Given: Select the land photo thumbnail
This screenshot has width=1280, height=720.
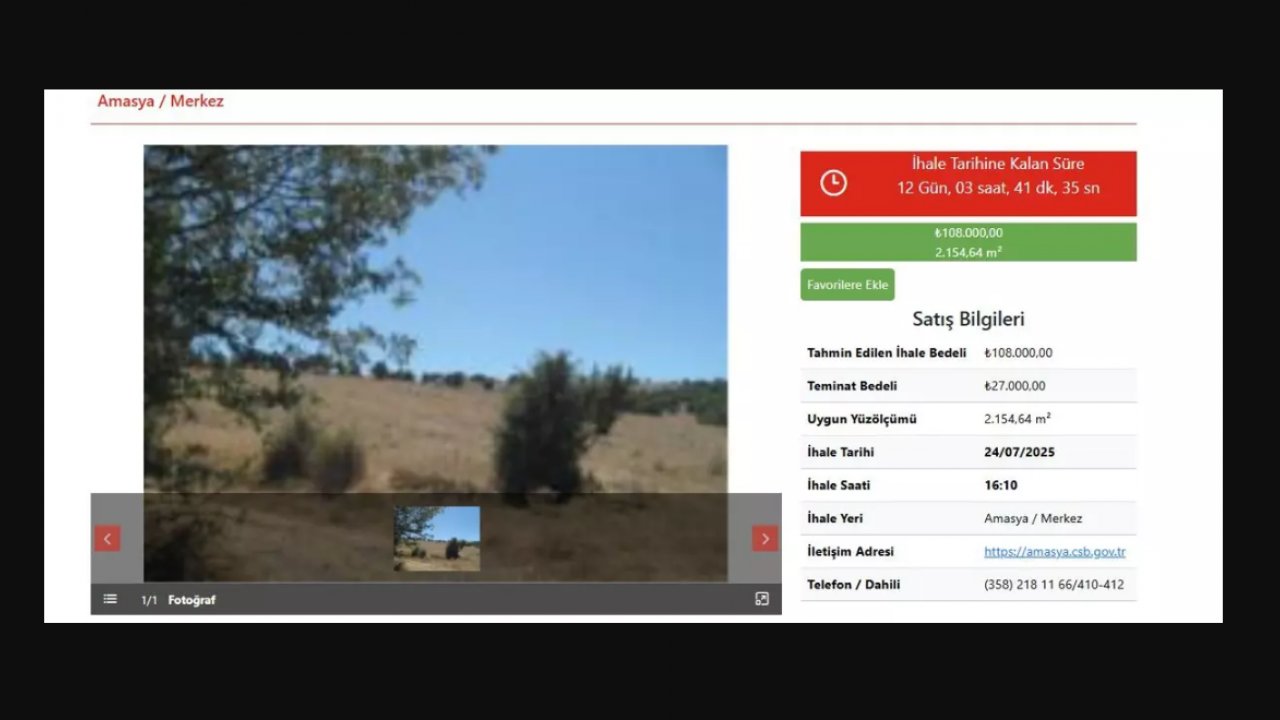Looking at the screenshot, I should 436,538.
